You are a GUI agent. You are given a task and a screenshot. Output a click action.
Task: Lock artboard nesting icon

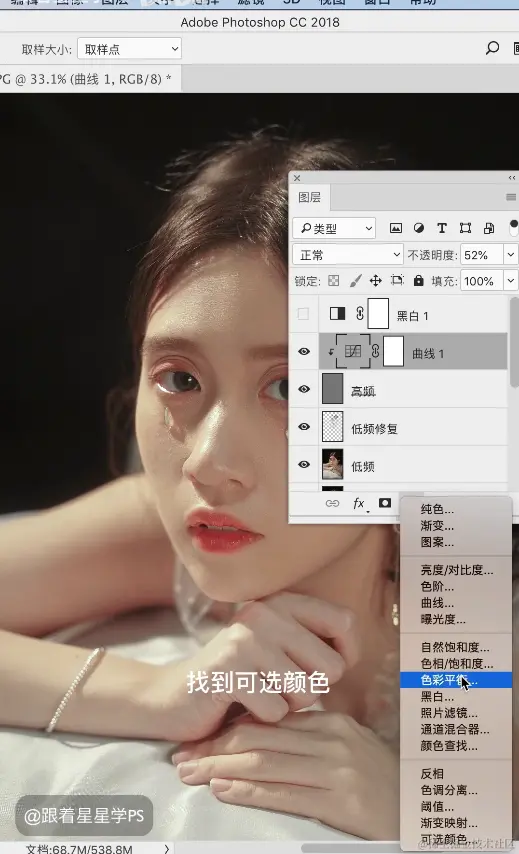click(x=397, y=280)
